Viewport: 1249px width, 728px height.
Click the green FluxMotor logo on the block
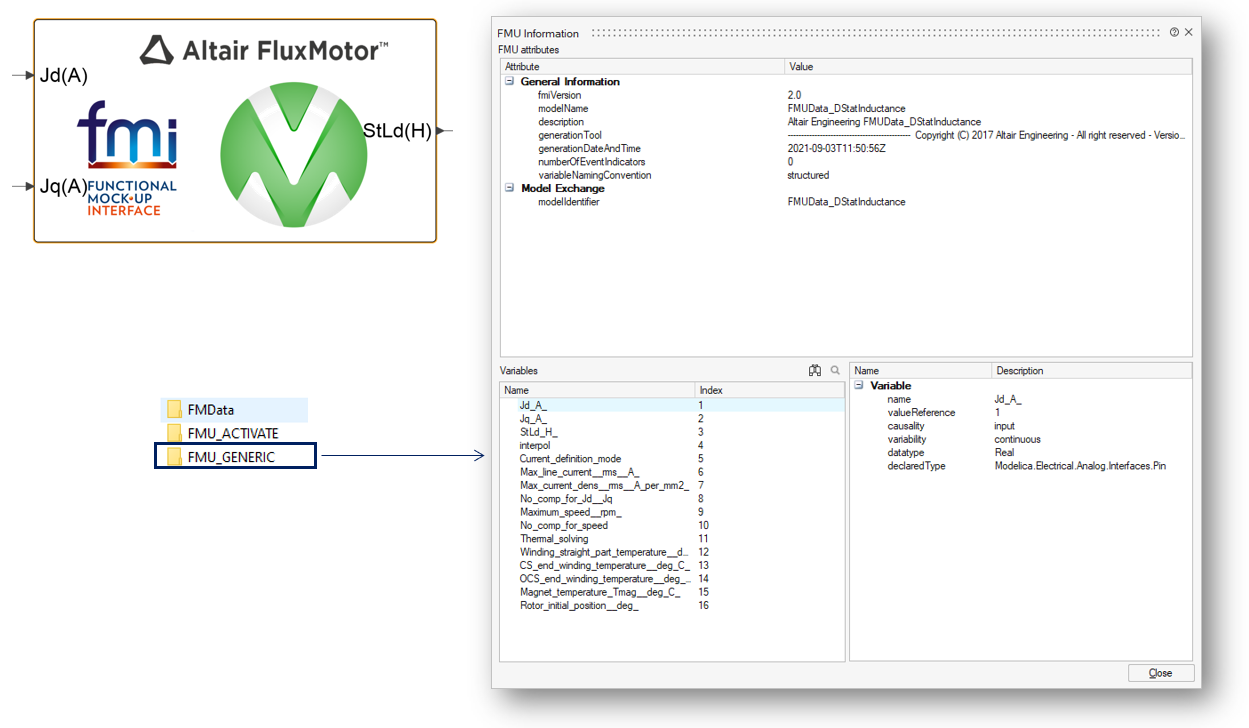click(x=287, y=152)
